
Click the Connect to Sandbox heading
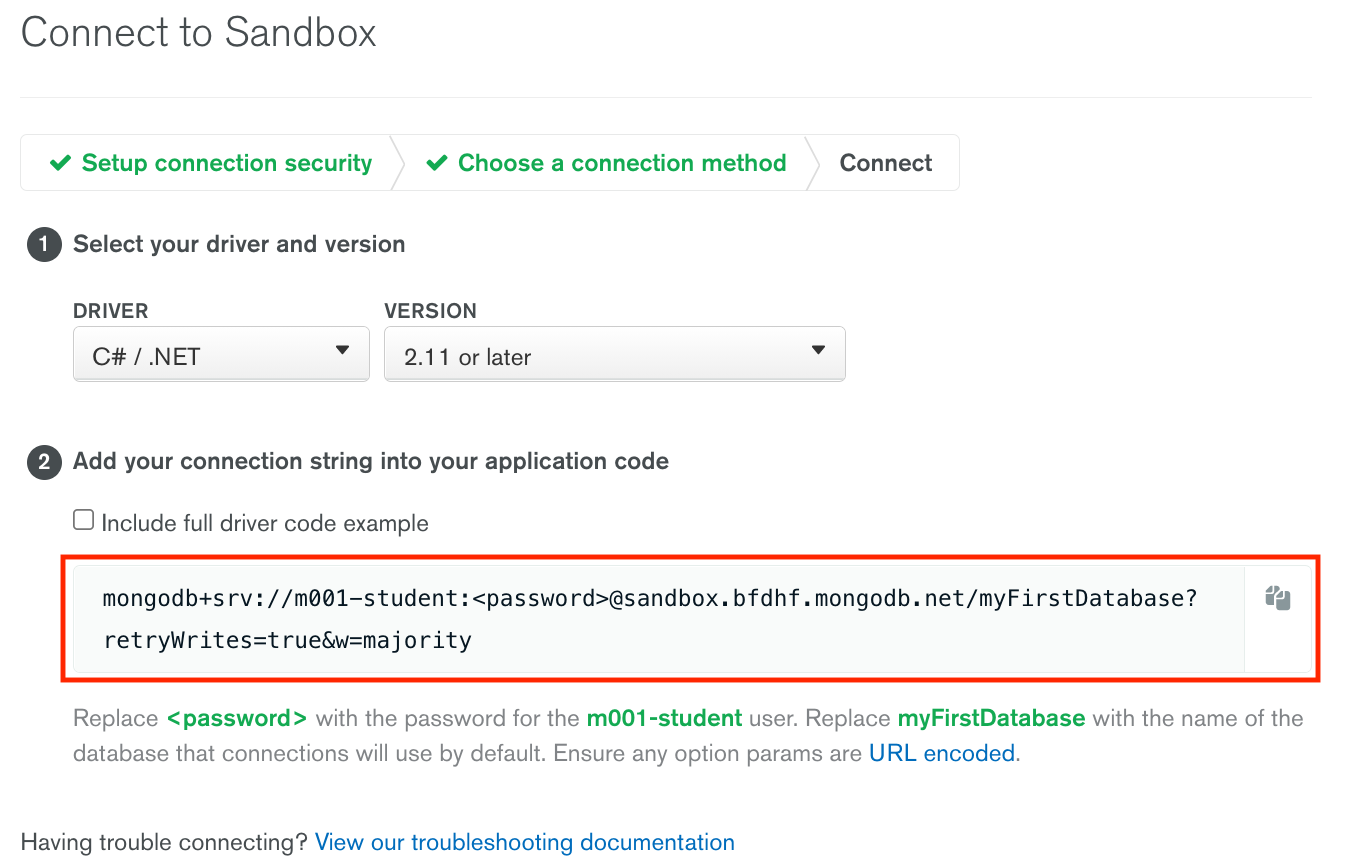tap(199, 33)
